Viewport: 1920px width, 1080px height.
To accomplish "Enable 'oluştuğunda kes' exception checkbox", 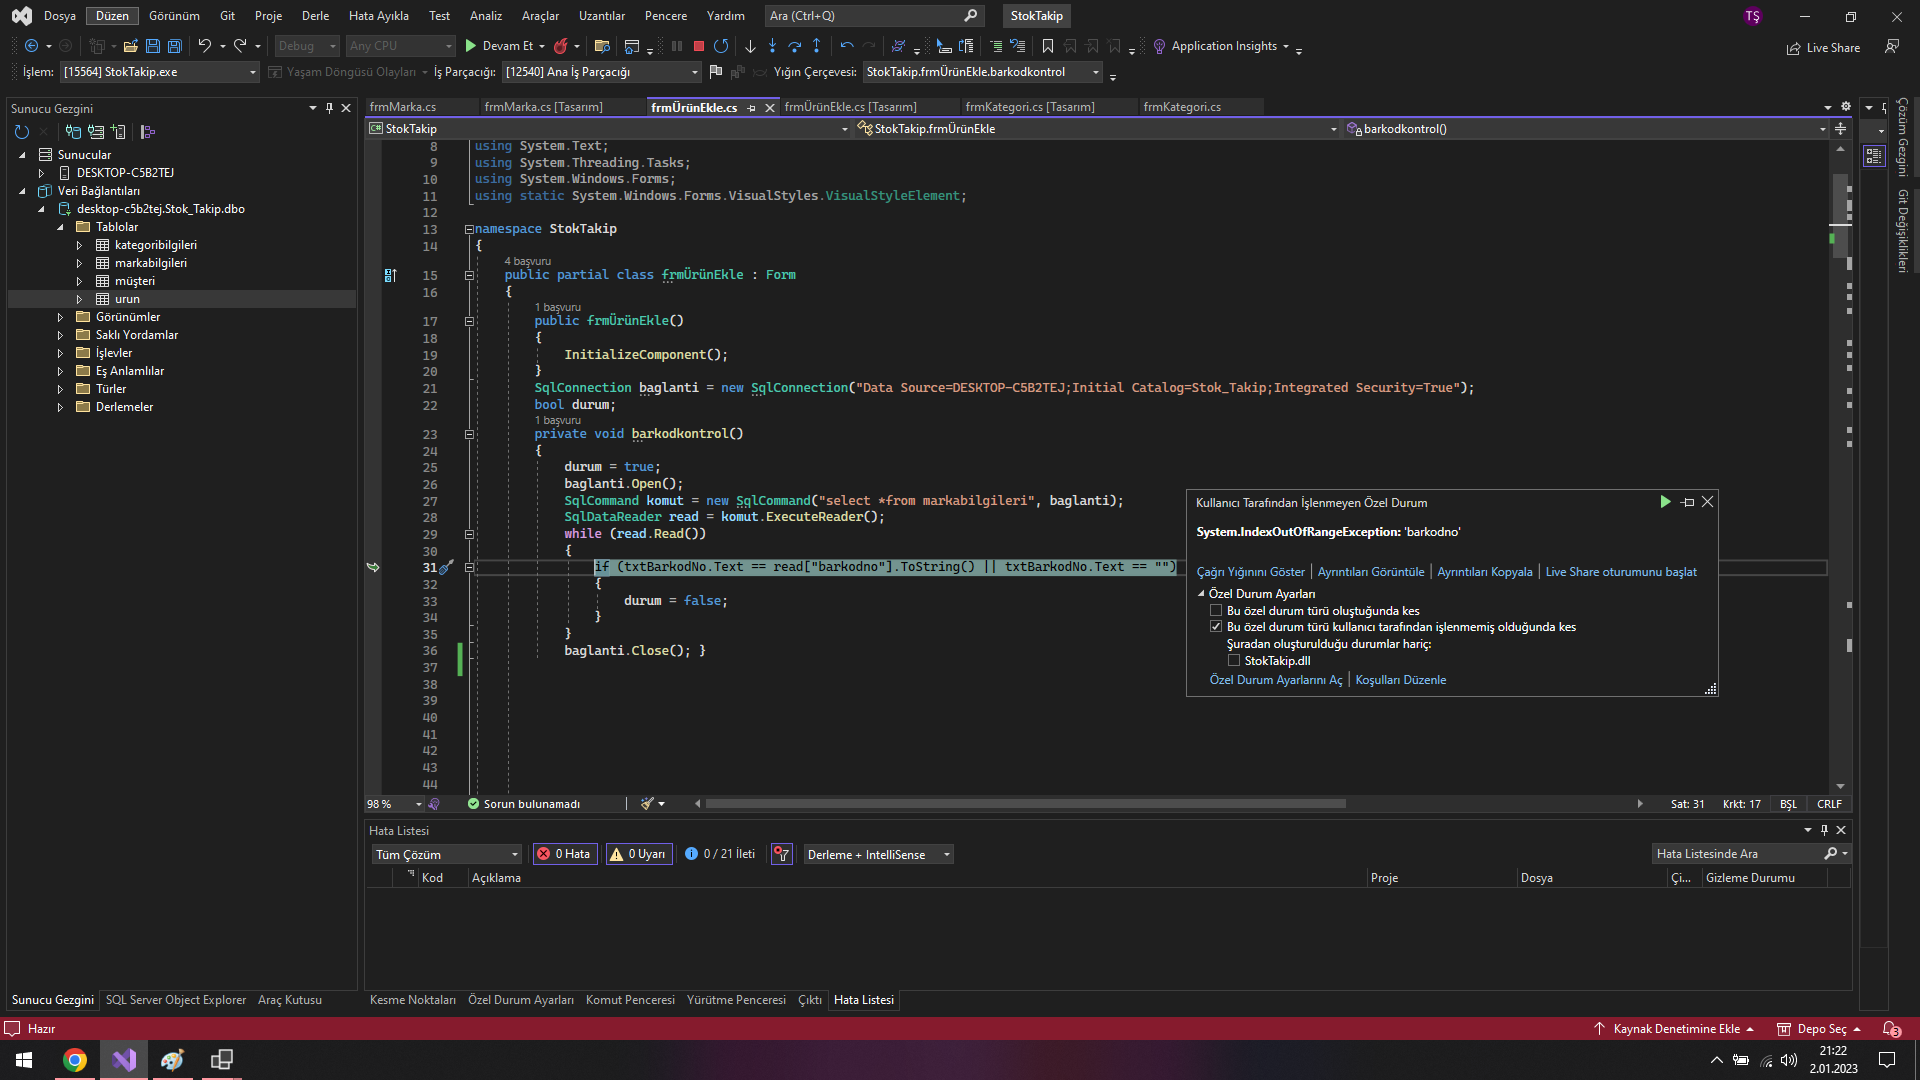I will [1216, 611].
